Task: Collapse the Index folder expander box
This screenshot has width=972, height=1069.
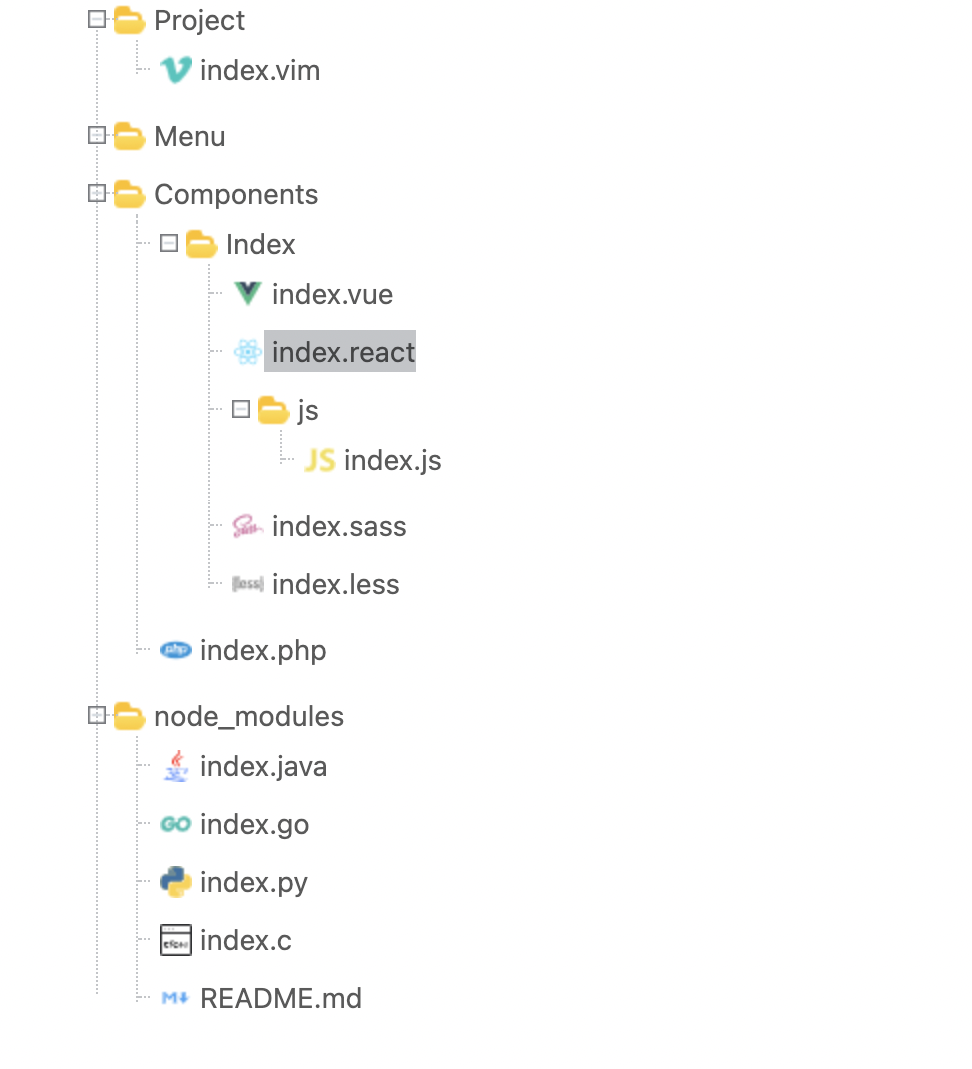Action: pos(169,243)
